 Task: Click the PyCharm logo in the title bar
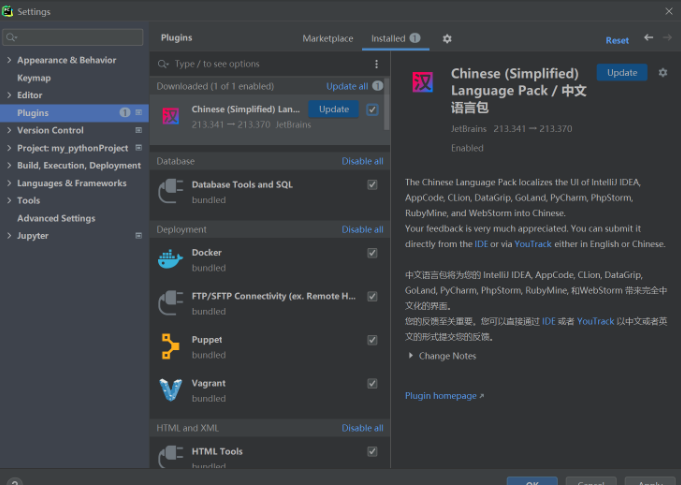pos(7,11)
